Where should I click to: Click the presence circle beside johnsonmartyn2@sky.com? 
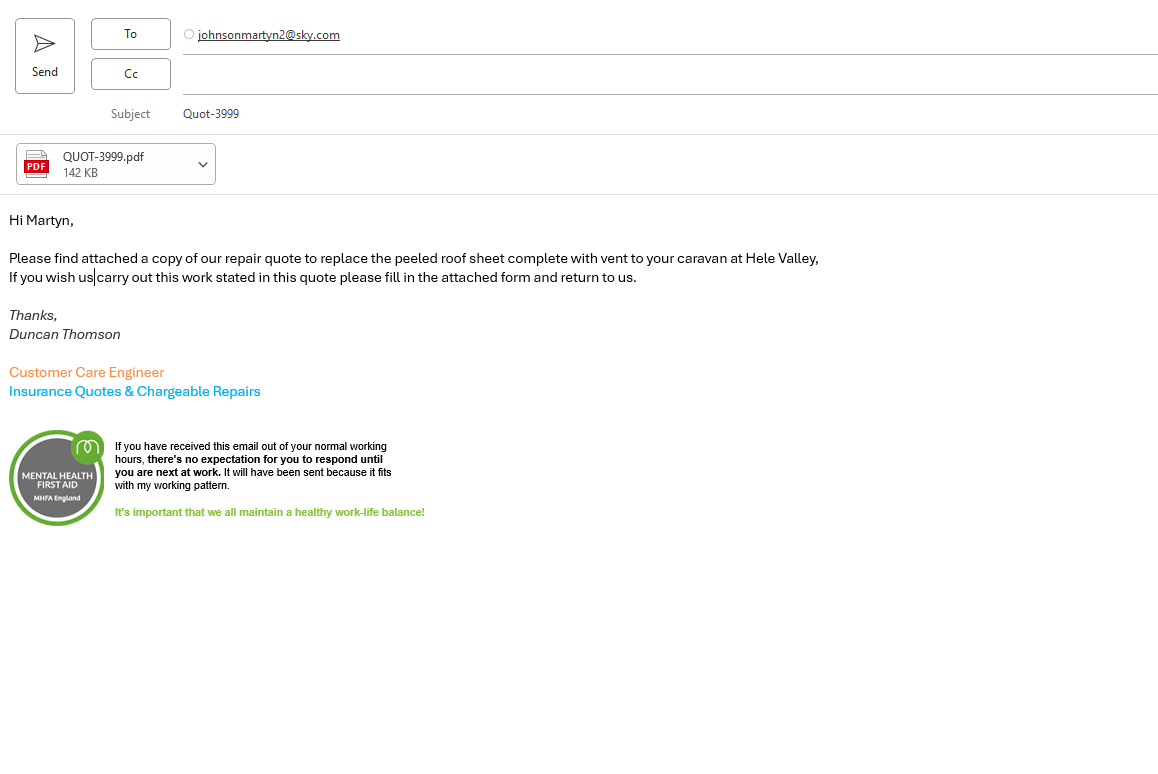[189, 34]
